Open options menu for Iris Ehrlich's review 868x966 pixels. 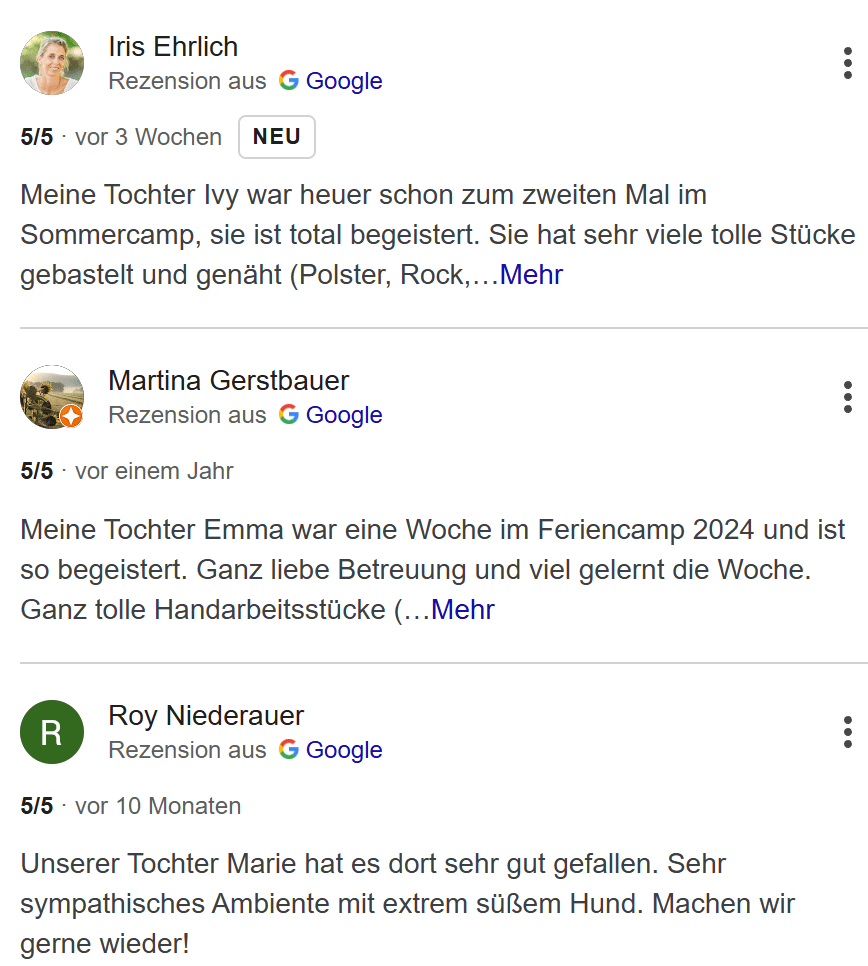click(x=847, y=63)
